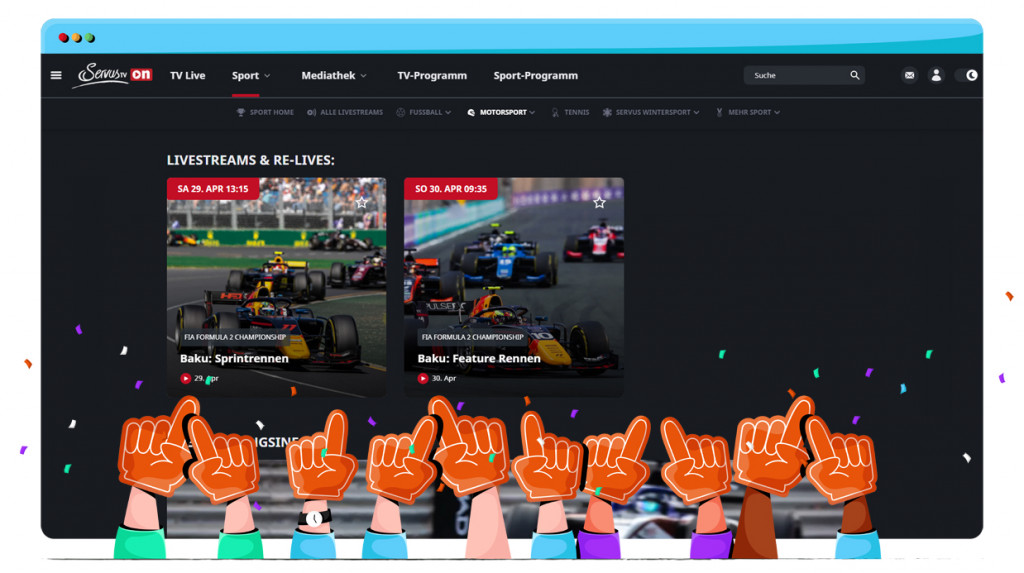Expand the Fussball submenu chevron
The image size is (1024, 573).
448,112
